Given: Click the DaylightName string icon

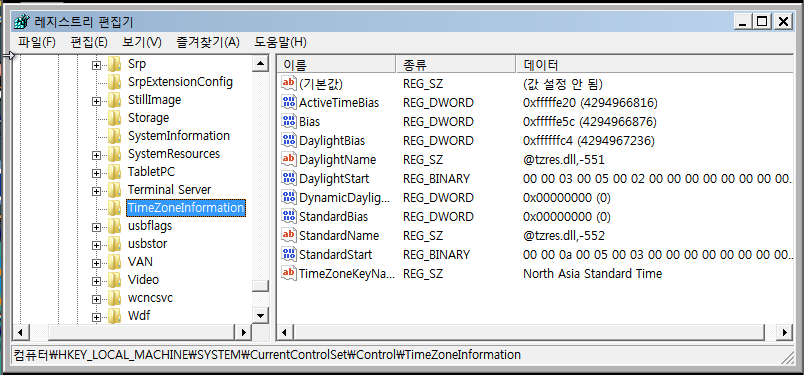Looking at the screenshot, I should point(289,160).
